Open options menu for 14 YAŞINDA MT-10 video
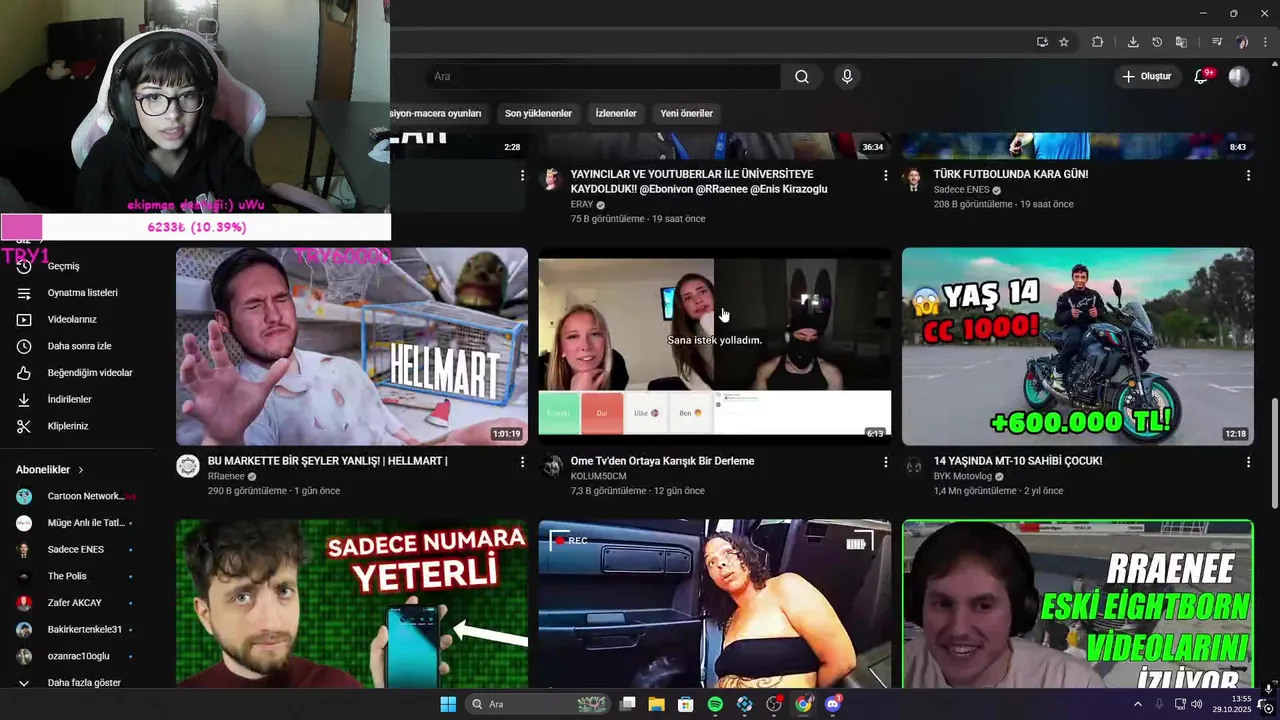This screenshot has height=720, width=1280. 1248,462
